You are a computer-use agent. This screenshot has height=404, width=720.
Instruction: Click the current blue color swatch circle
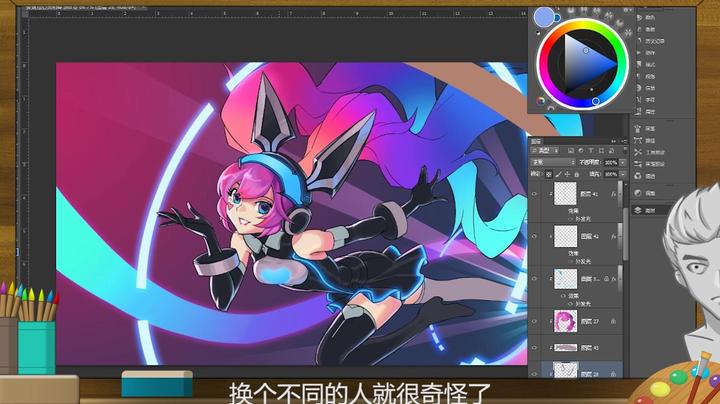pos(544,17)
